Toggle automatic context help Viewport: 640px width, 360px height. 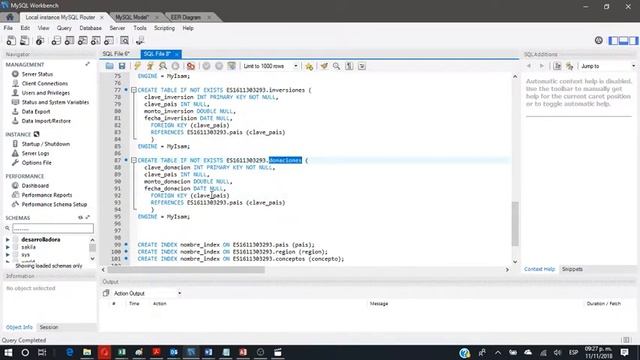(570, 66)
